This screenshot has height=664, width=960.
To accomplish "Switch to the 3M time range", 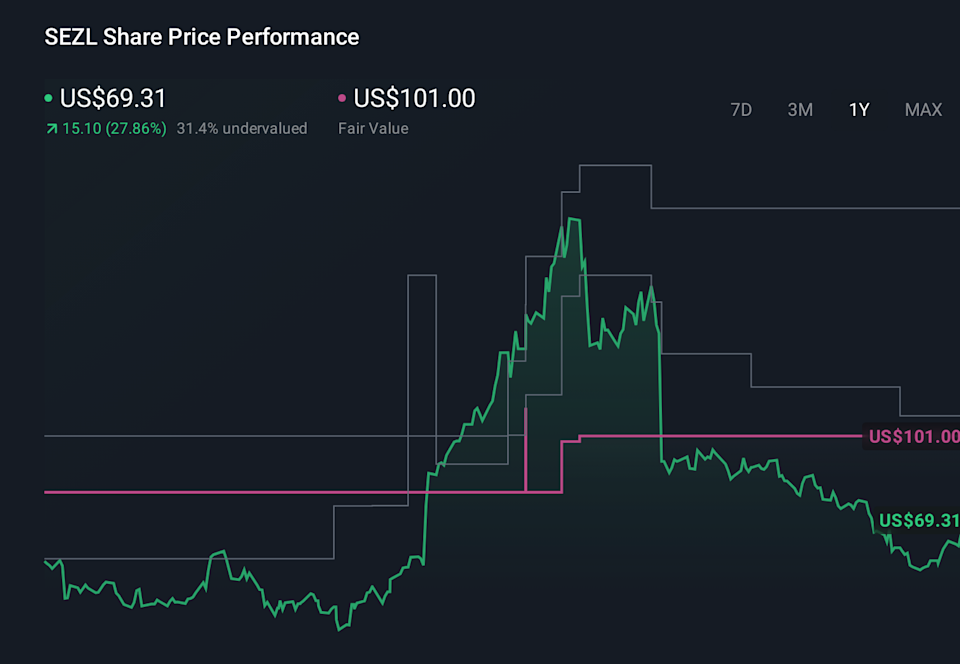I will tap(800, 110).
